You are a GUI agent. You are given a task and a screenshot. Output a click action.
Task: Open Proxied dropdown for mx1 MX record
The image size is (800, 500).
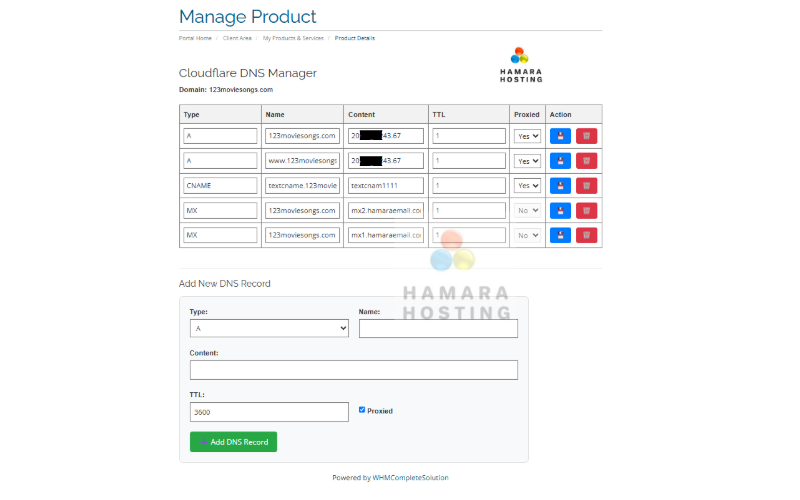coord(527,235)
